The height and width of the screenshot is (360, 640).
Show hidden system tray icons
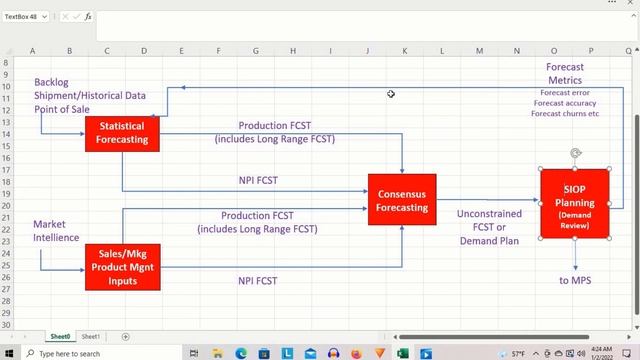point(536,353)
